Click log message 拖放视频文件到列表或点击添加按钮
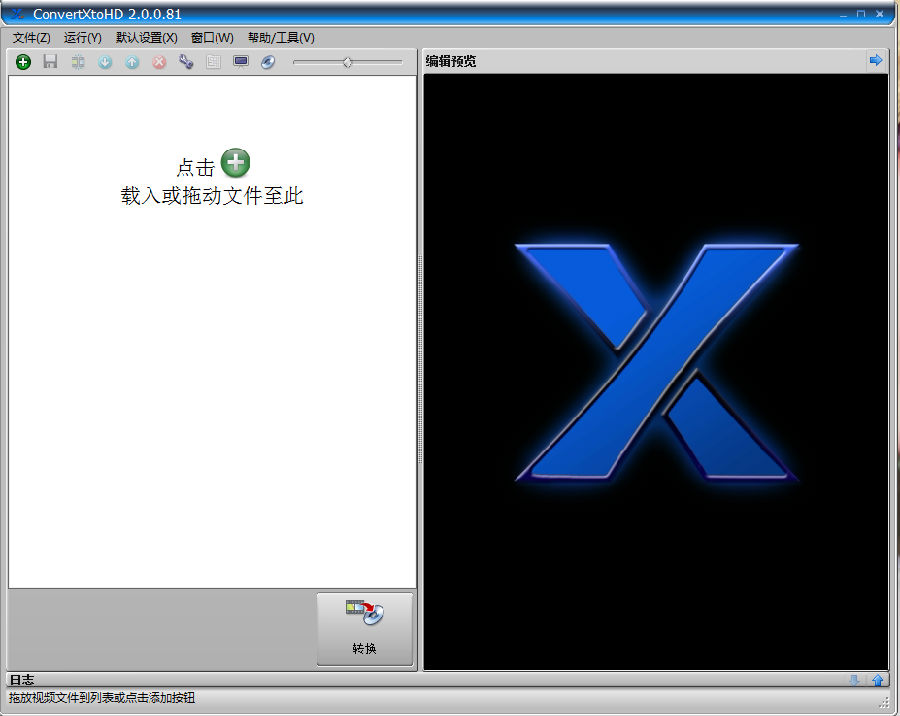Viewport: 900px width, 716px height. coord(102,698)
